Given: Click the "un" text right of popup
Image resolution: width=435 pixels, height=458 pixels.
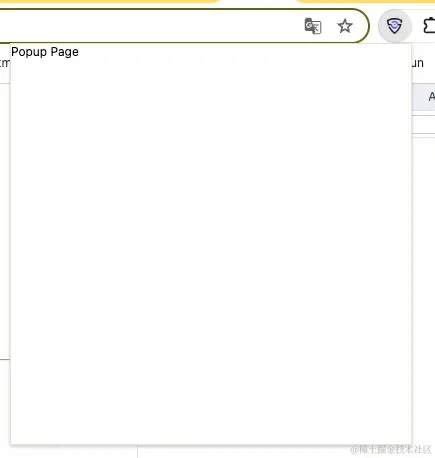Looking at the screenshot, I should pyautogui.click(x=417, y=63).
